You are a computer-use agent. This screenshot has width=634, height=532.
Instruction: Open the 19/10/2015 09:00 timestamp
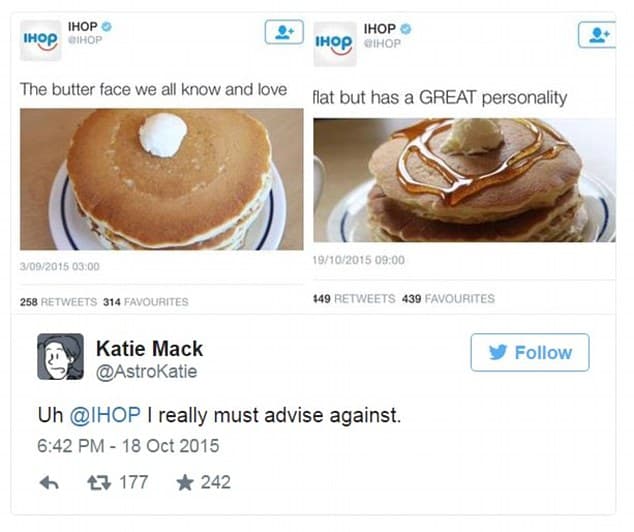point(359,260)
